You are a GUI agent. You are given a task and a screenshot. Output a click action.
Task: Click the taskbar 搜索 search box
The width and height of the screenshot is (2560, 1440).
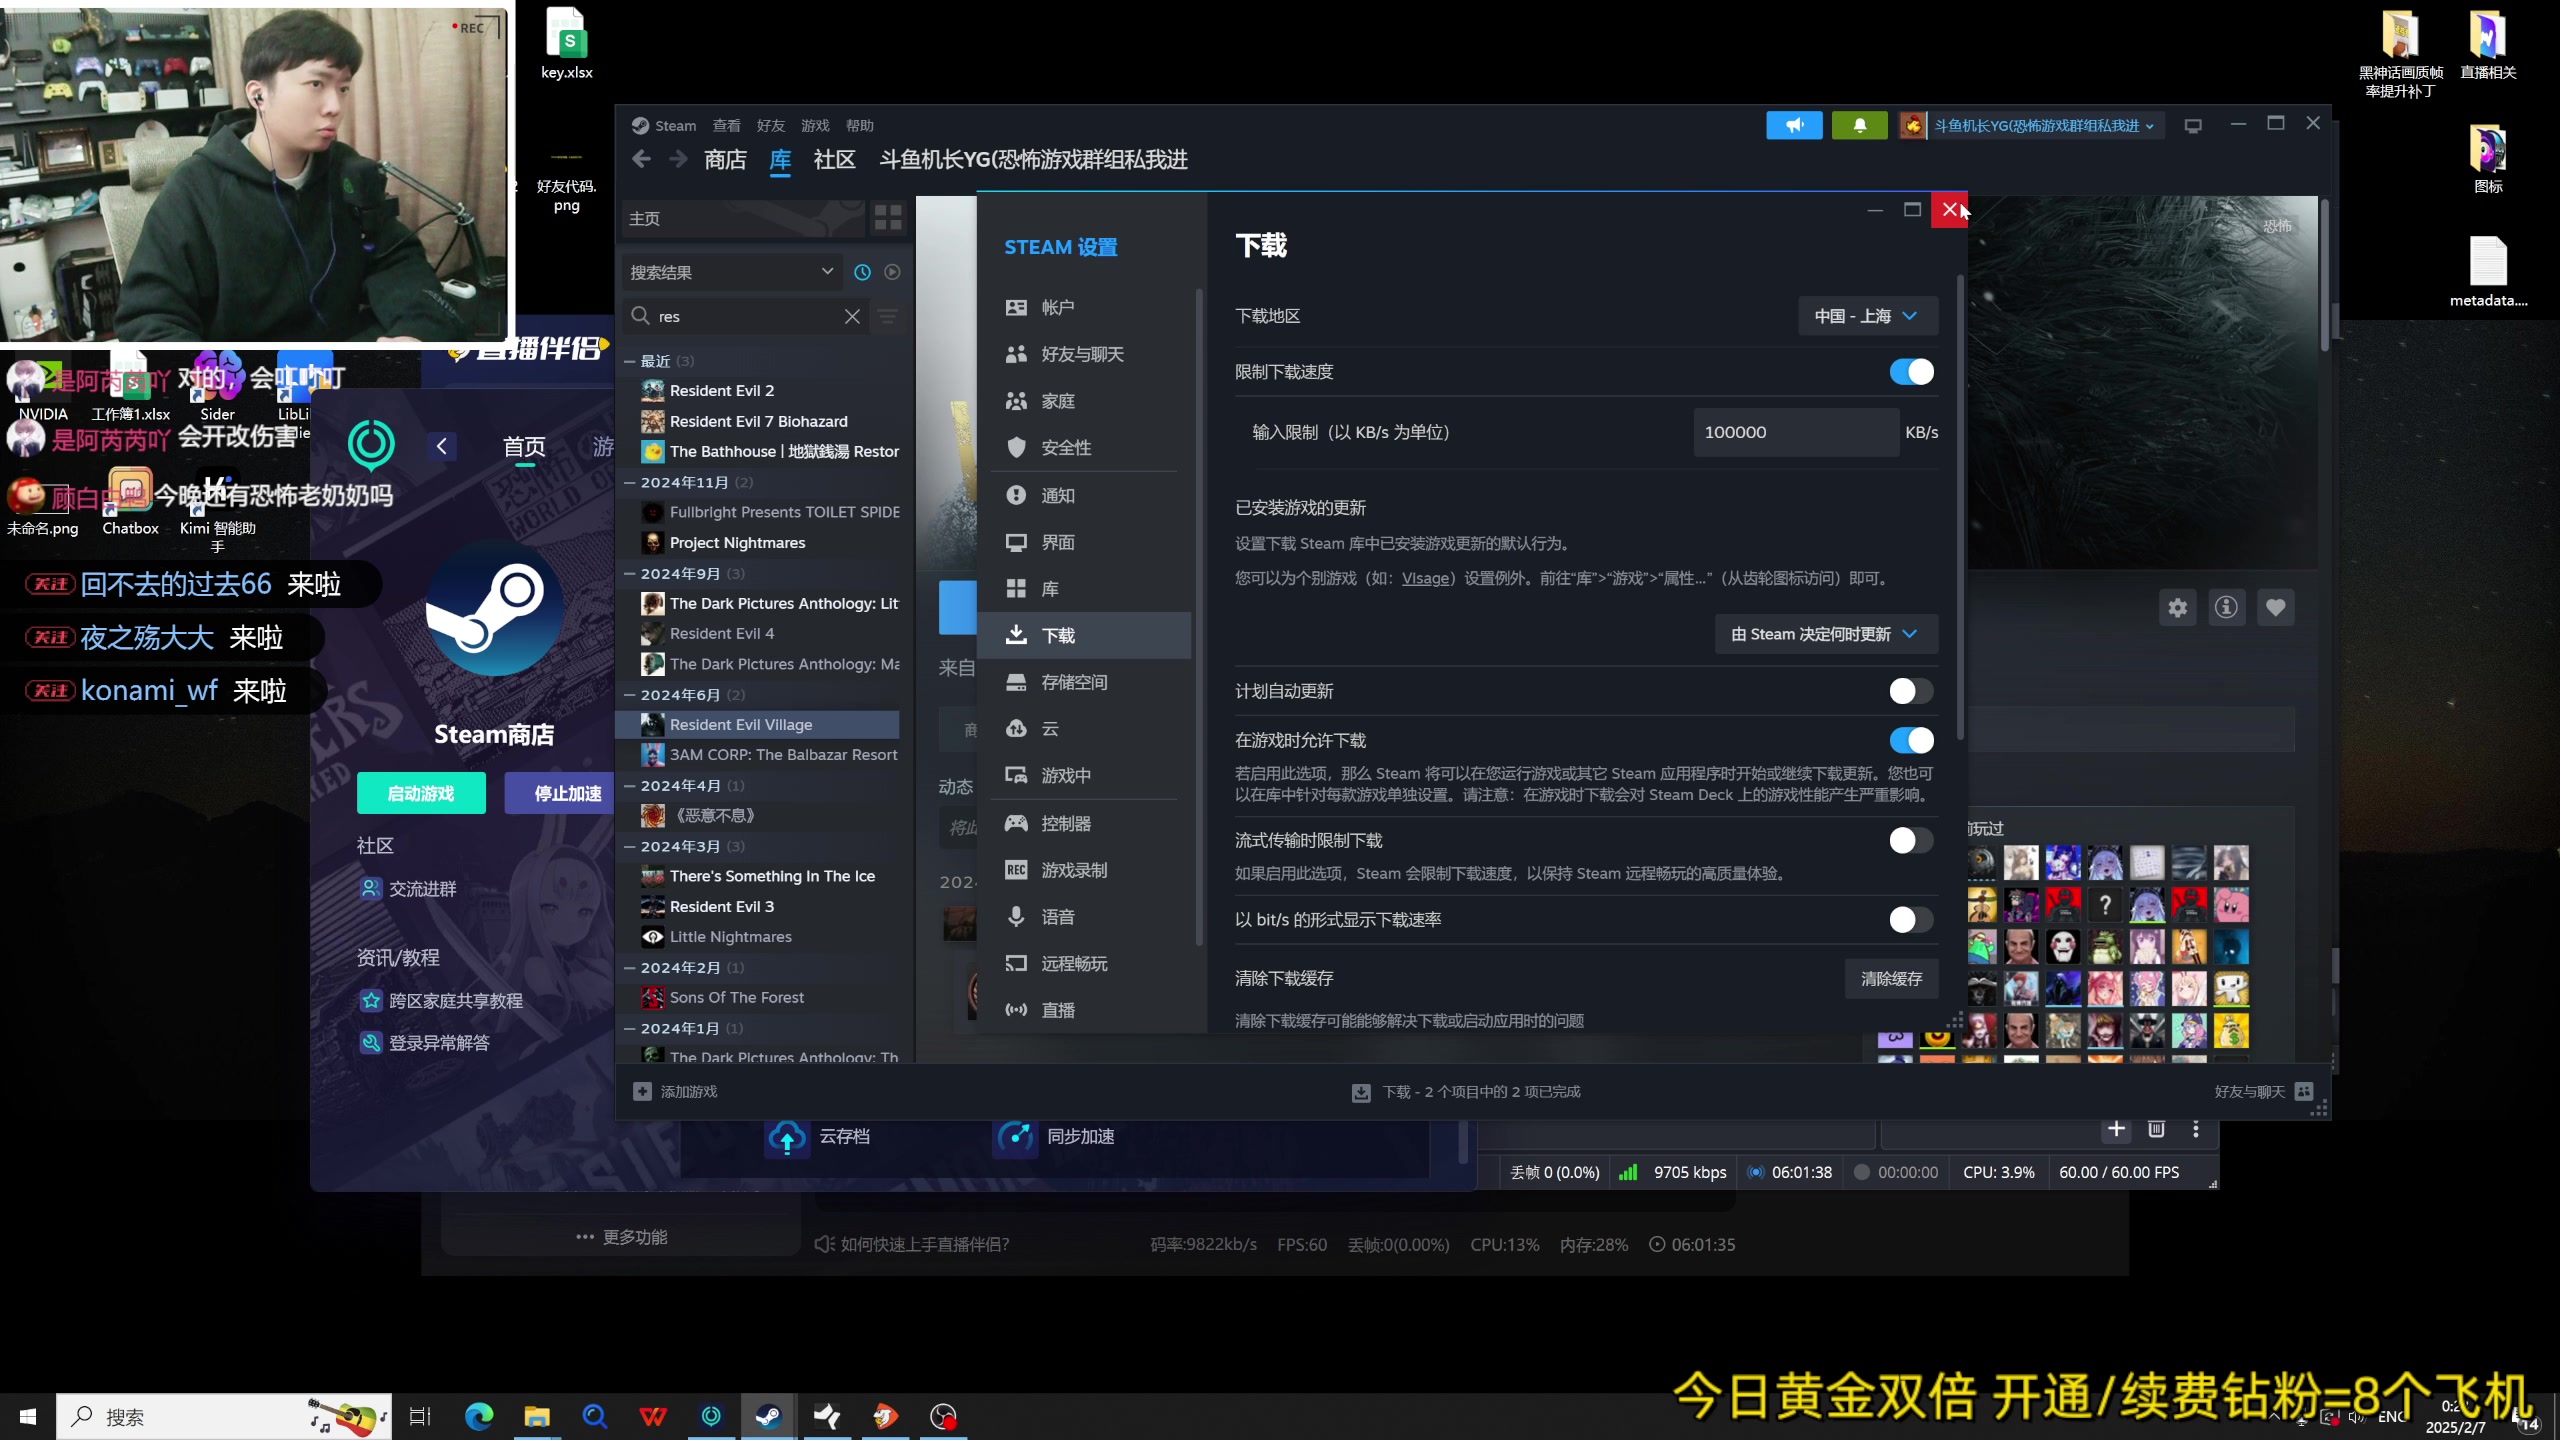click(223, 1416)
